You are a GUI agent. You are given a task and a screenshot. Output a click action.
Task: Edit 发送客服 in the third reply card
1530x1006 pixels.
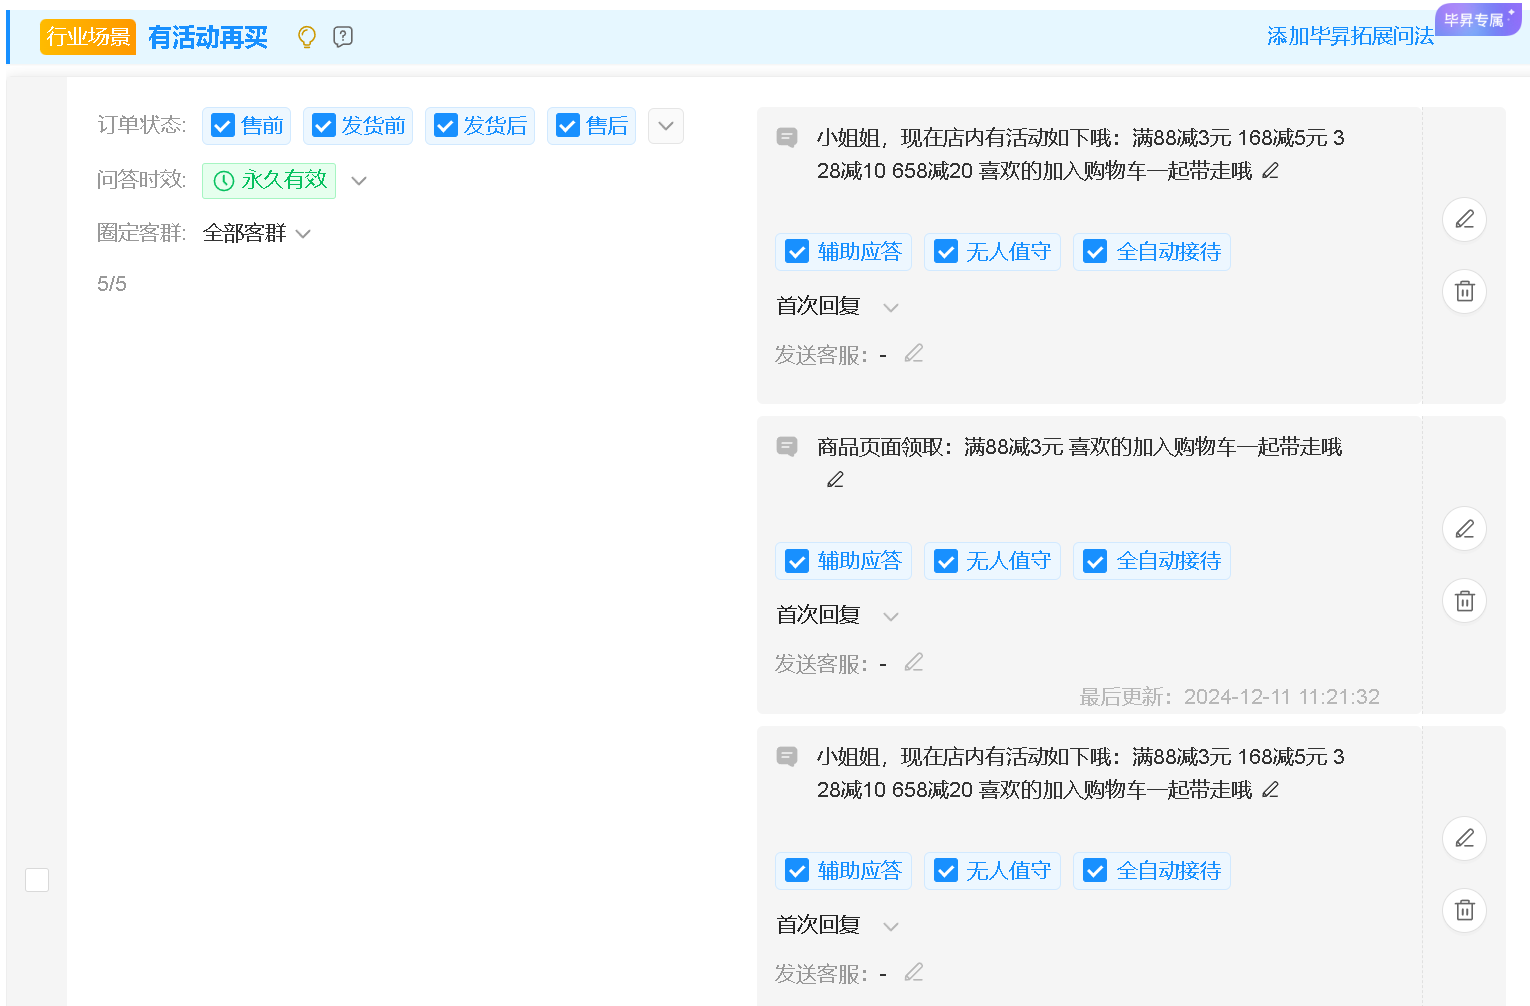[x=914, y=972]
